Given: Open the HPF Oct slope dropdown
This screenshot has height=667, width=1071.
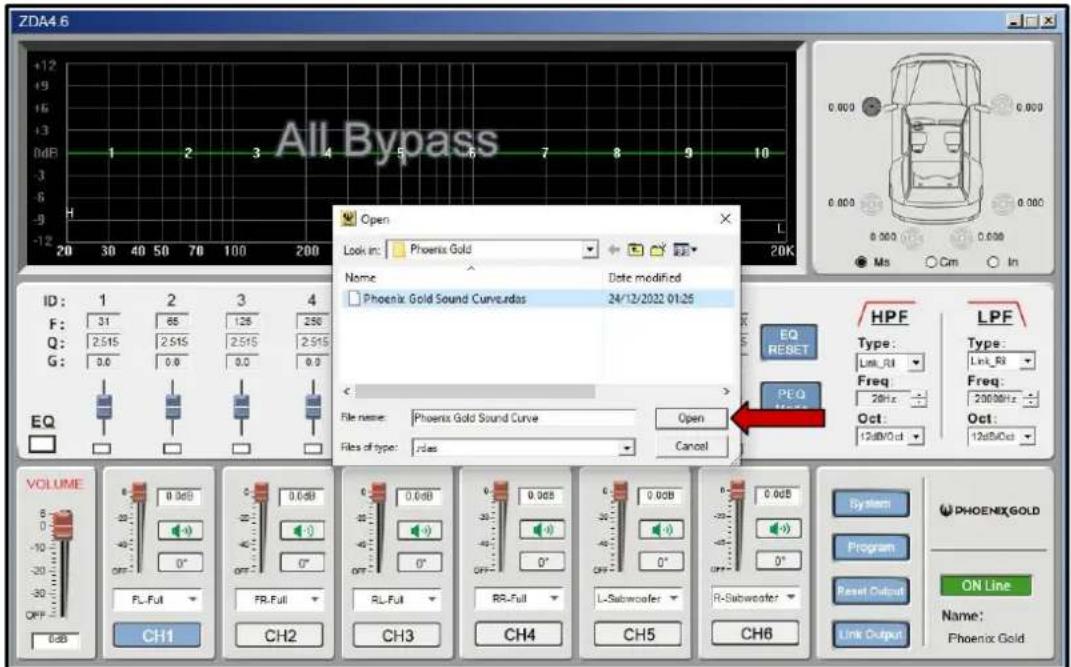Looking at the screenshot, I should coord(917,434).
